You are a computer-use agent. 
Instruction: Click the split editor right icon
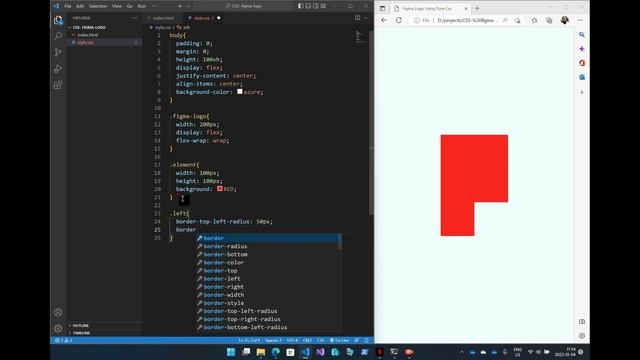tap(357, 18)
